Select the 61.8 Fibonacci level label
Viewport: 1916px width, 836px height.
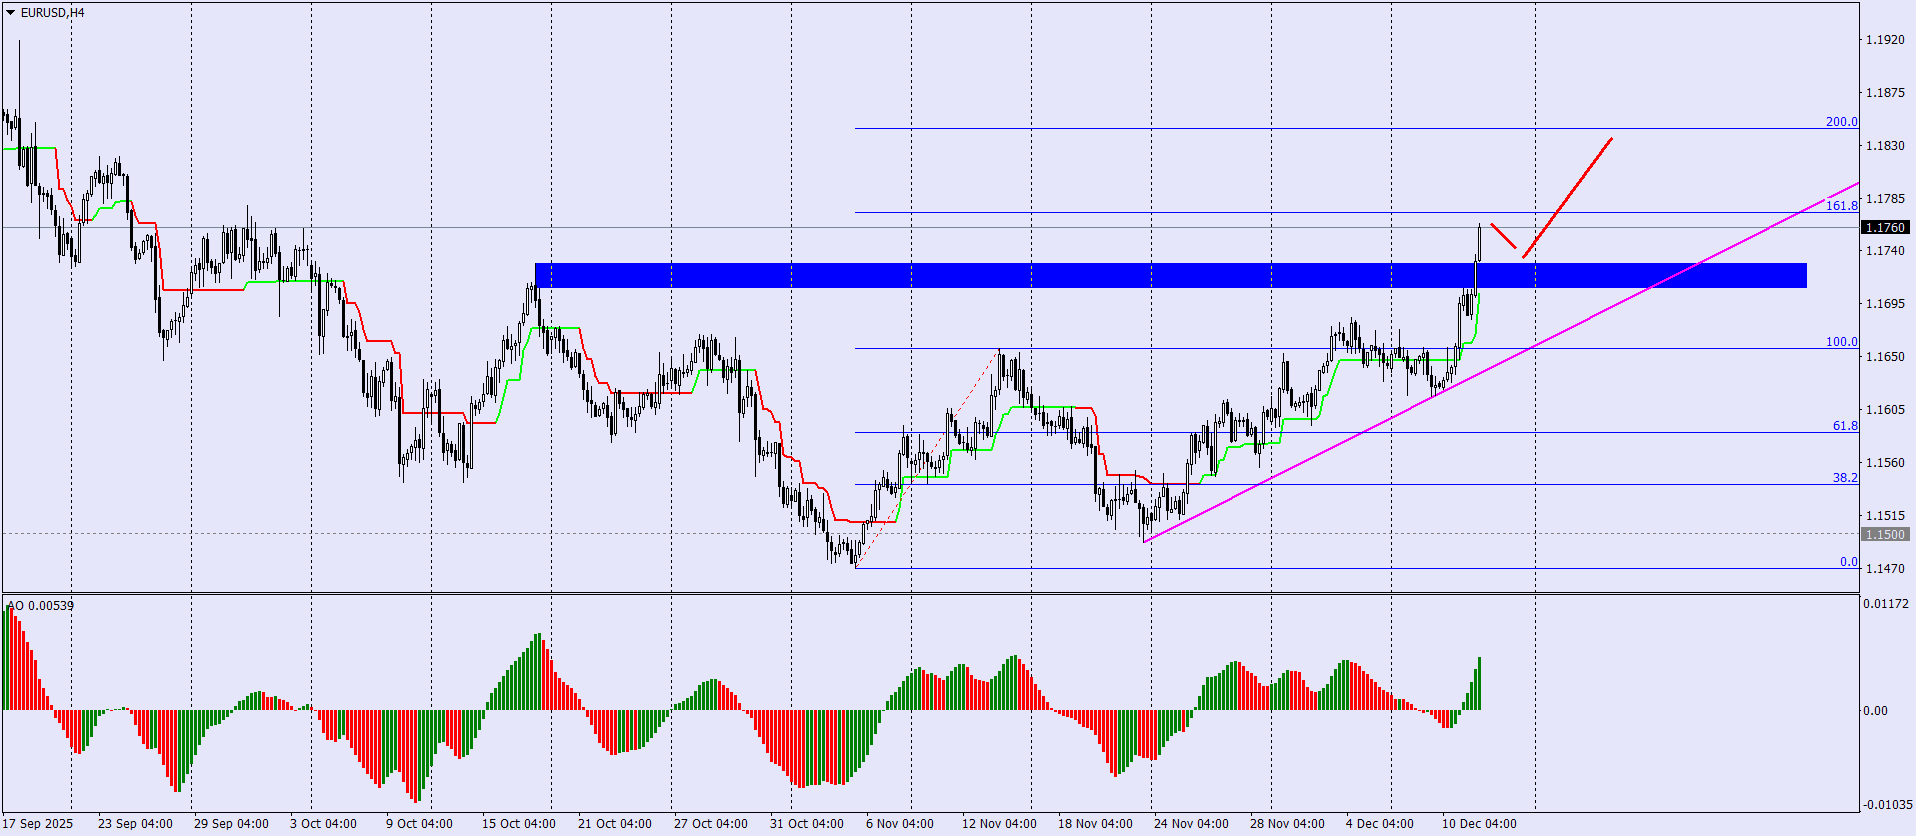pyautogui.click(x=1845, y=426)
